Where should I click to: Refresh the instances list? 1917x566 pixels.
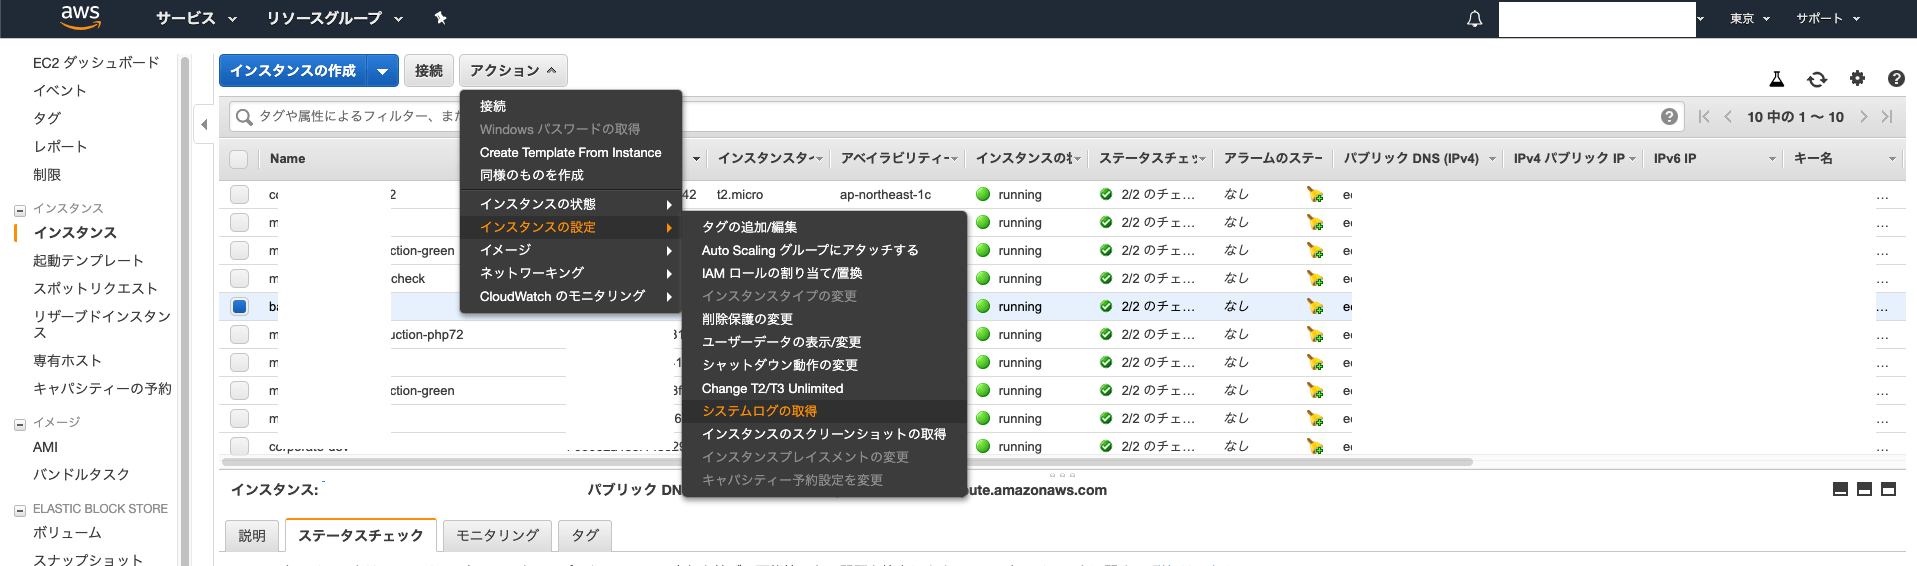coord(1817,79)
